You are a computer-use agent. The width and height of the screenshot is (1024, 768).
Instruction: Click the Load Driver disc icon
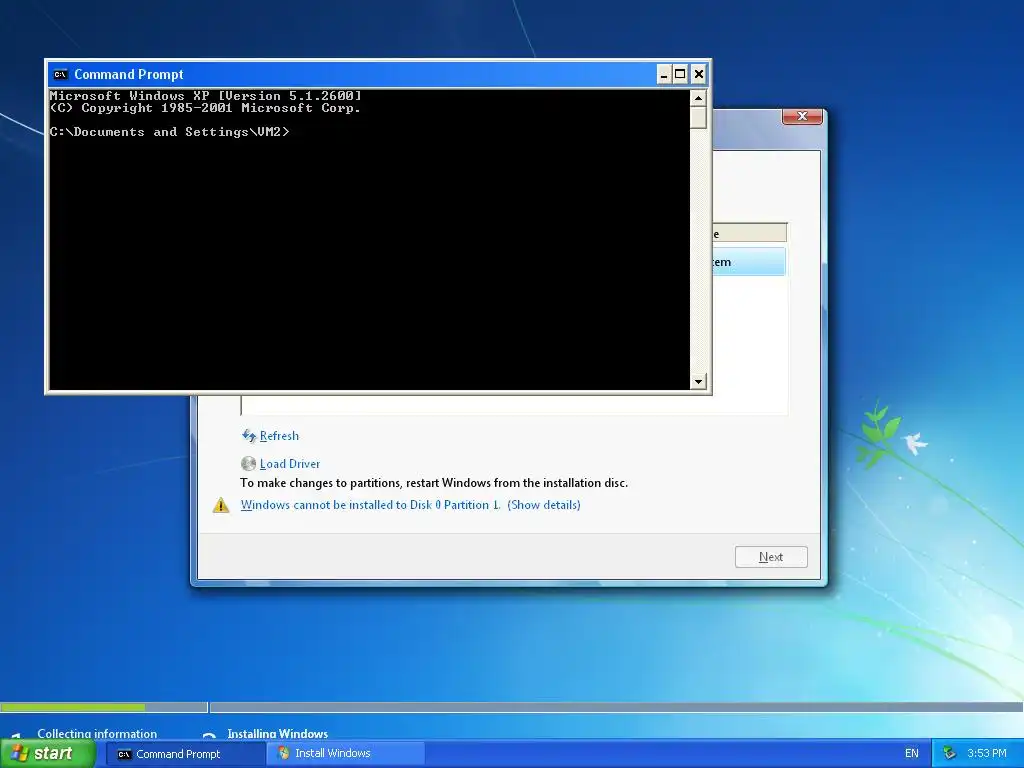248,464
